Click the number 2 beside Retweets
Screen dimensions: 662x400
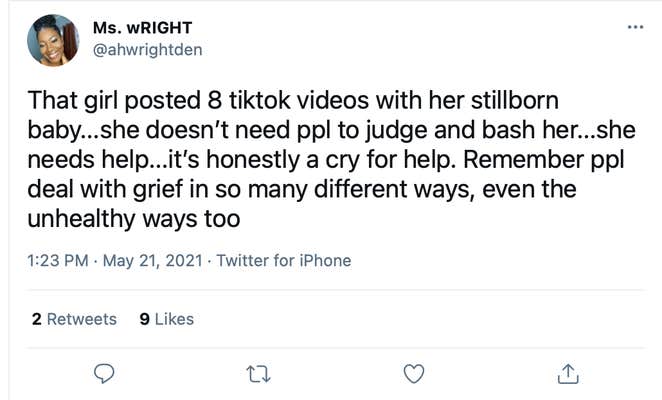37,319
